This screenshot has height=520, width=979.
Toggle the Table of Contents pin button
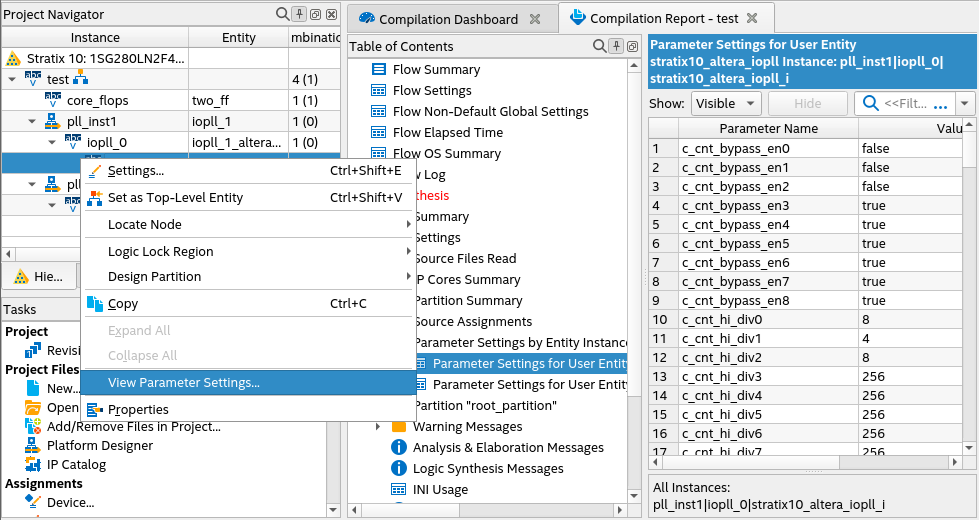615,46
